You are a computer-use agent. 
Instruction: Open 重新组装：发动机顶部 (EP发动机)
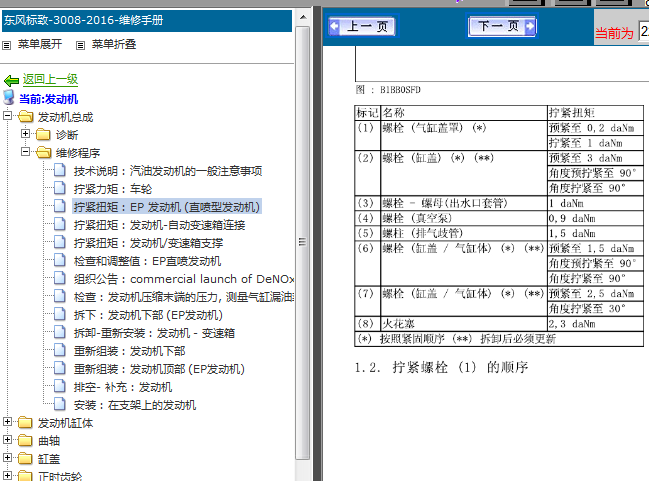pos(159,369)
